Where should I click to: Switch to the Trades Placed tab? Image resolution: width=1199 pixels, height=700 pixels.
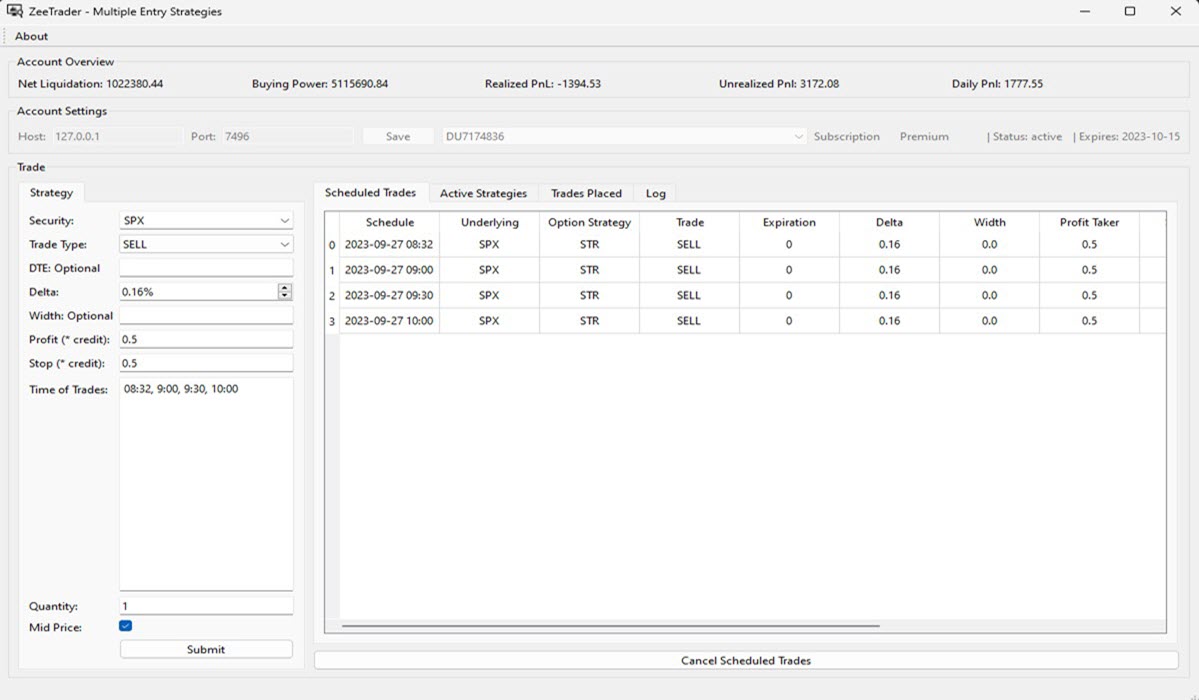click(586, 193)
